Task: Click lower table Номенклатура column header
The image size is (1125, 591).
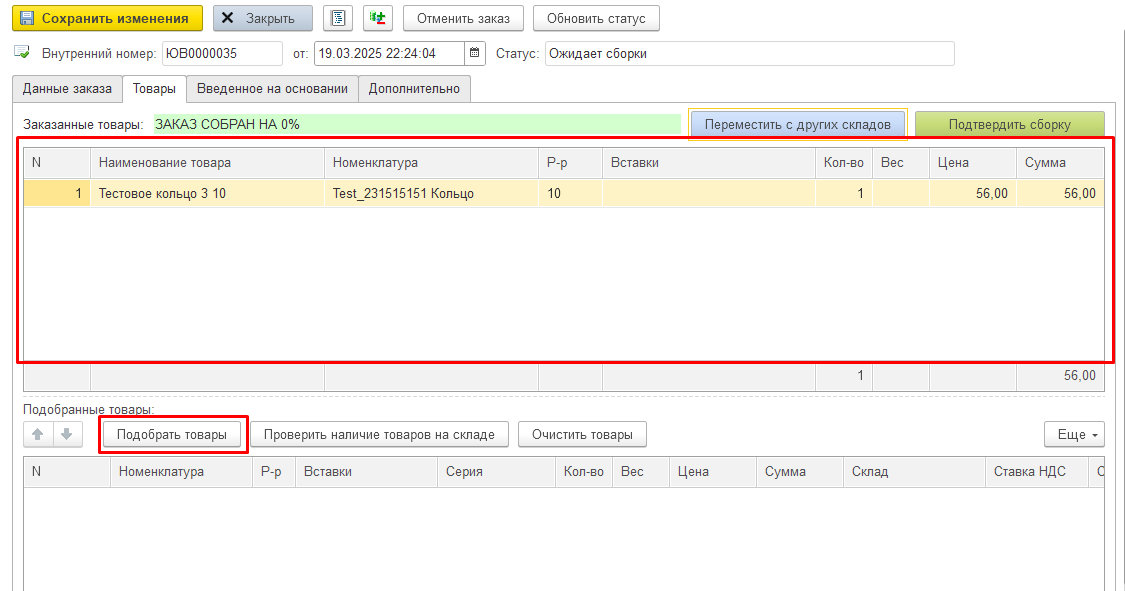Action: click(181, 472)
